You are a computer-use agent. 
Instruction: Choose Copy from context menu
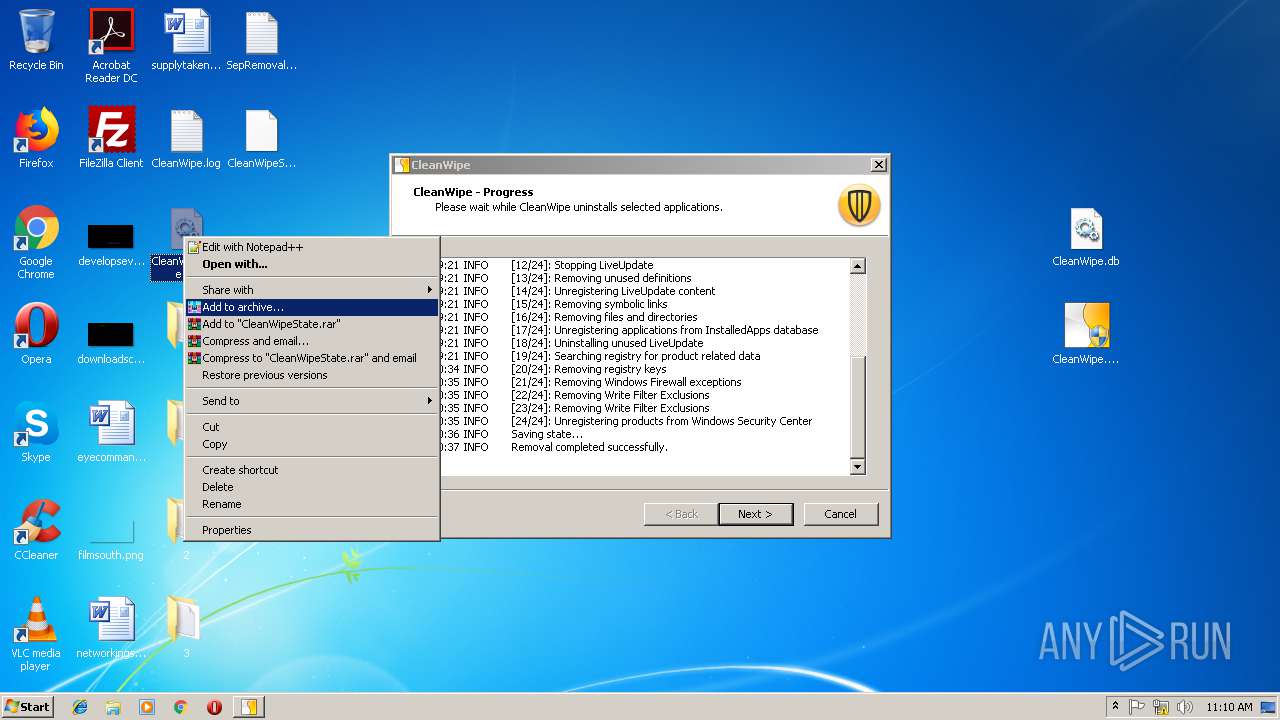[x=312, y=444]
